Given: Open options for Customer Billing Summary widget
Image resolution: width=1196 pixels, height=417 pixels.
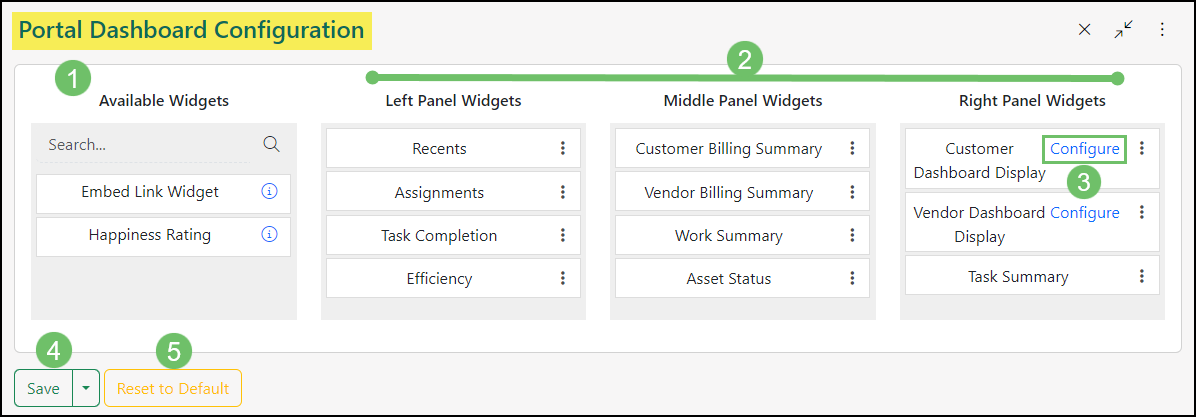Looking at the screenshot, I should coord(852,148).
